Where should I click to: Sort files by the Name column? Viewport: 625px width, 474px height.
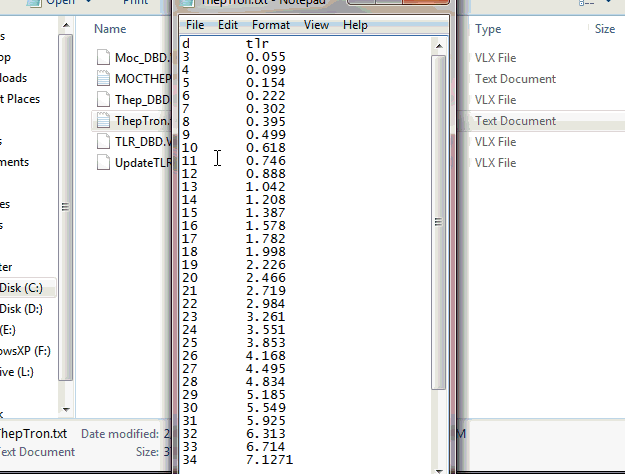110,30
